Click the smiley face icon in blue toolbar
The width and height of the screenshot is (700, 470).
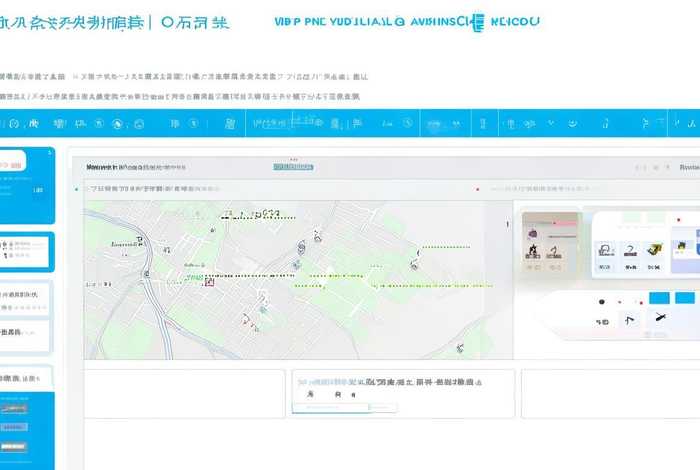pos(572,124)
